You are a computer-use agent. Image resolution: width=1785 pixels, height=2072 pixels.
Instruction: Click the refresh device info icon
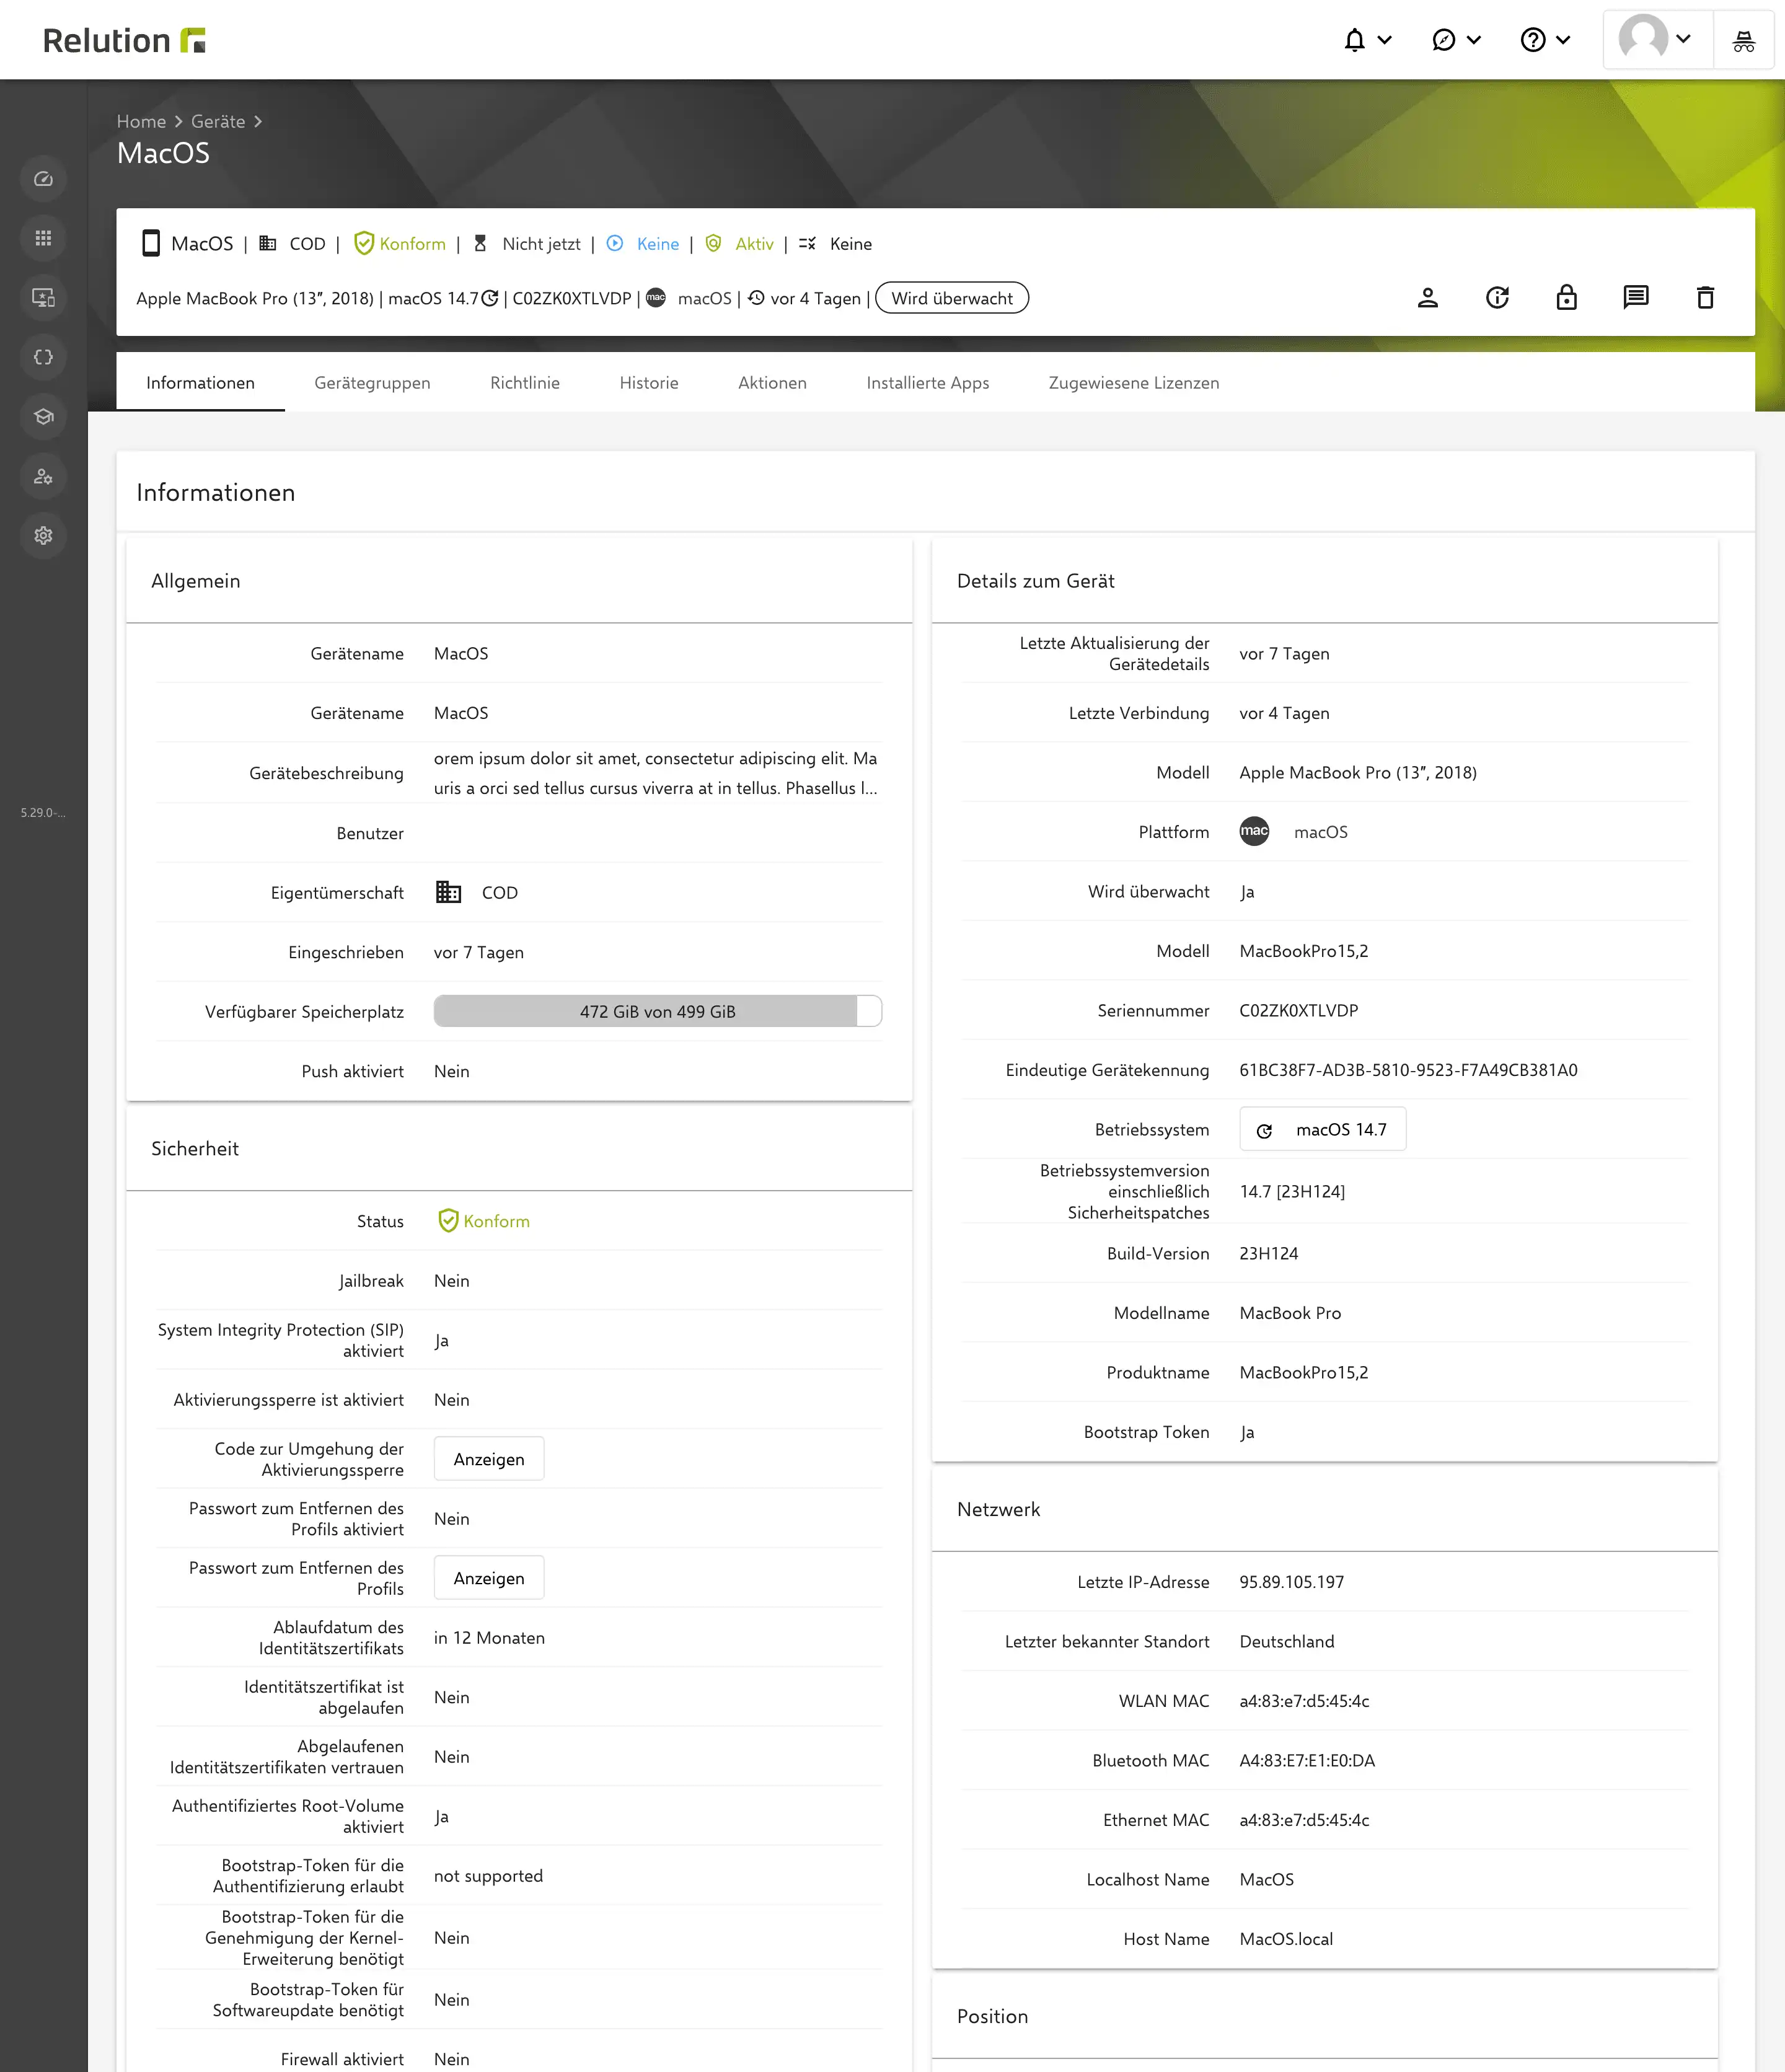[x=1497, y=298]
